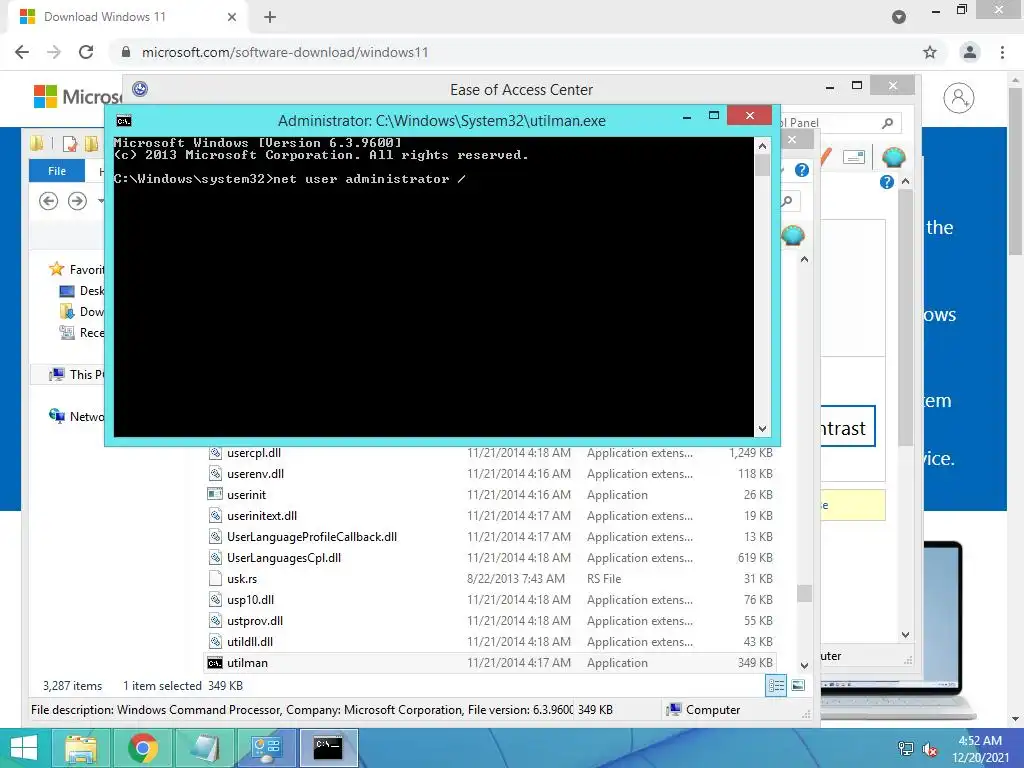Click the command prompt taskbar button
The height and width of the screenshot is (768, 1024).
328,748
